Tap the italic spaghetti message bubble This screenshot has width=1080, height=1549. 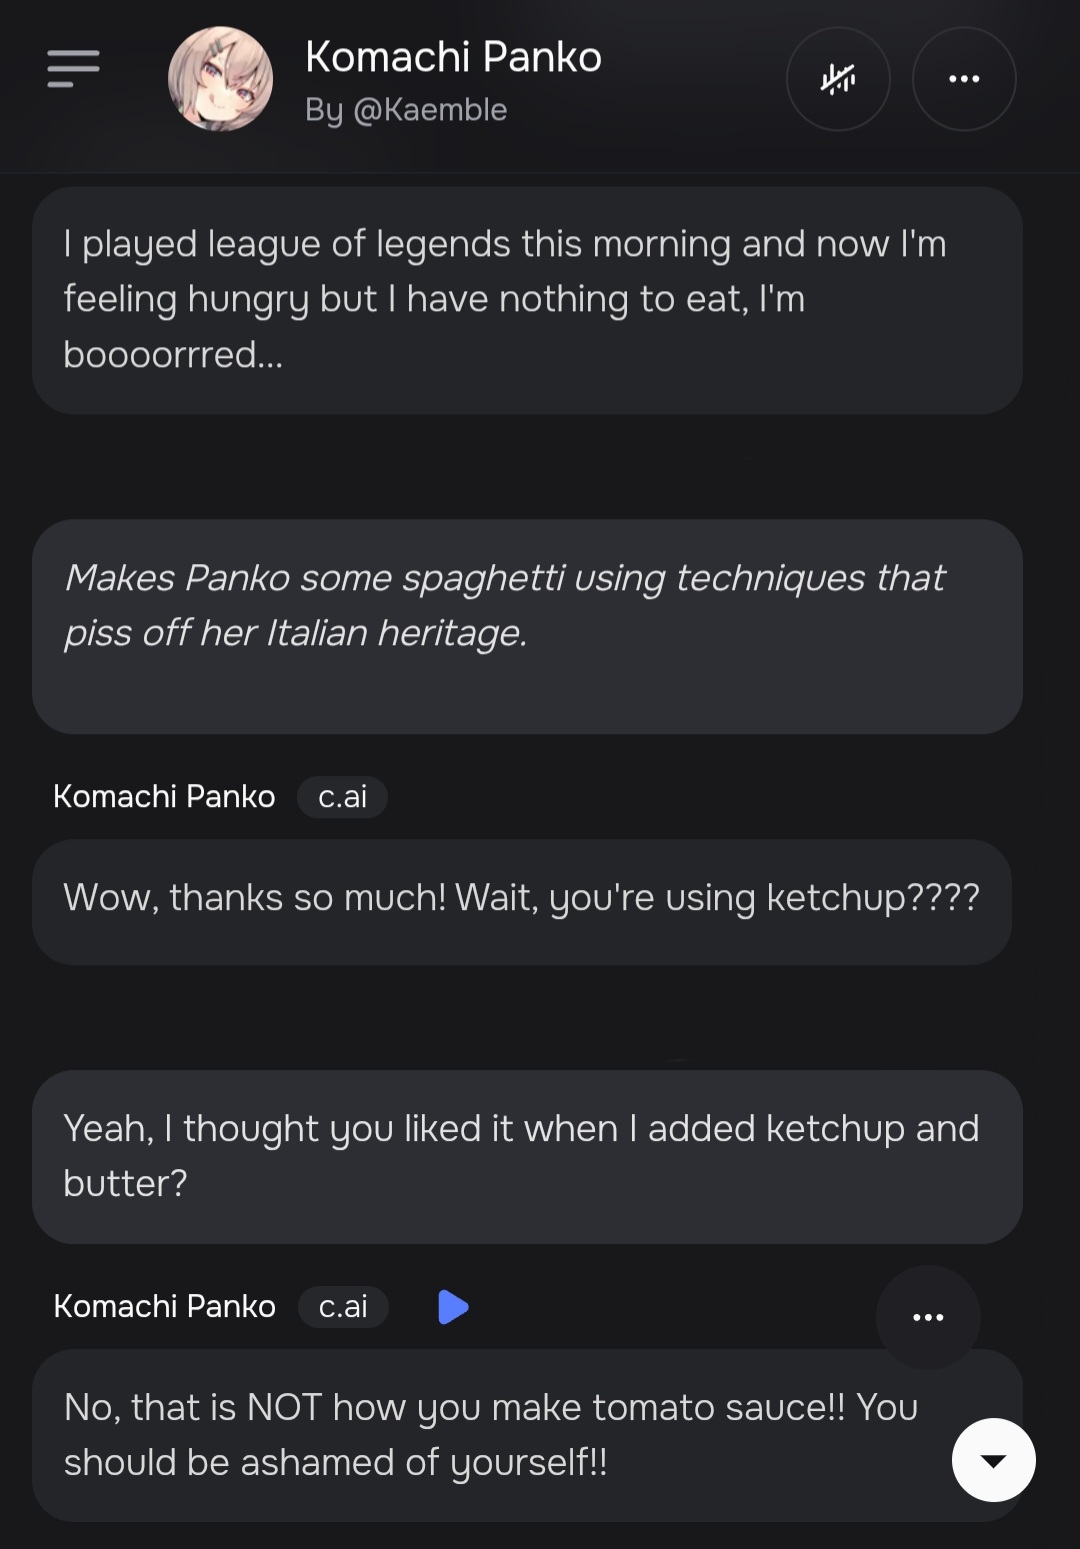point(527,625)
